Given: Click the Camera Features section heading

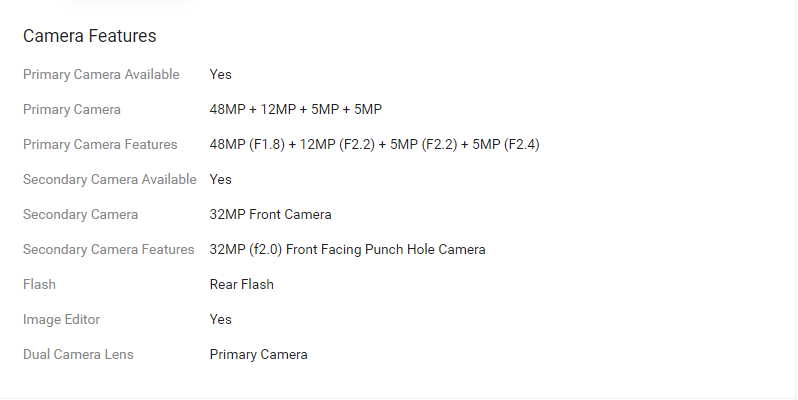Looking at the screenshot, I should (89, 36).
